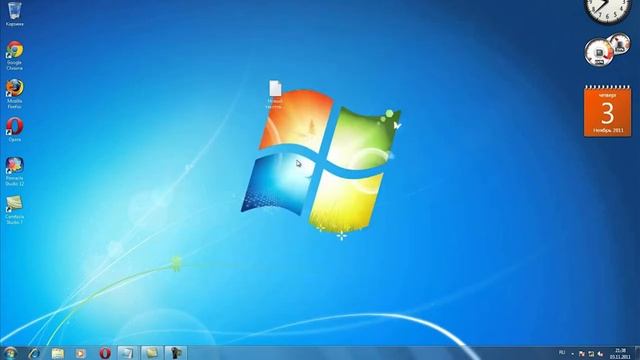Open the orange calendar gadget
Screen dimensions: 640x360
(607, 111)
